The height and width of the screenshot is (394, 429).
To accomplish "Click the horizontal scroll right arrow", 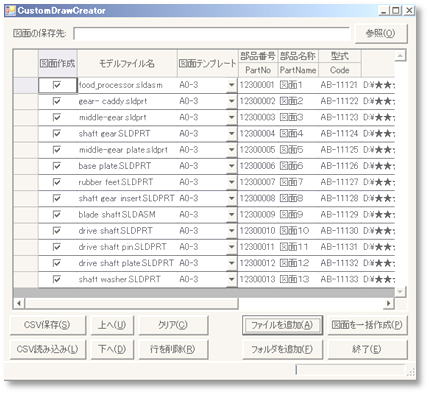I will coord(389,303).
